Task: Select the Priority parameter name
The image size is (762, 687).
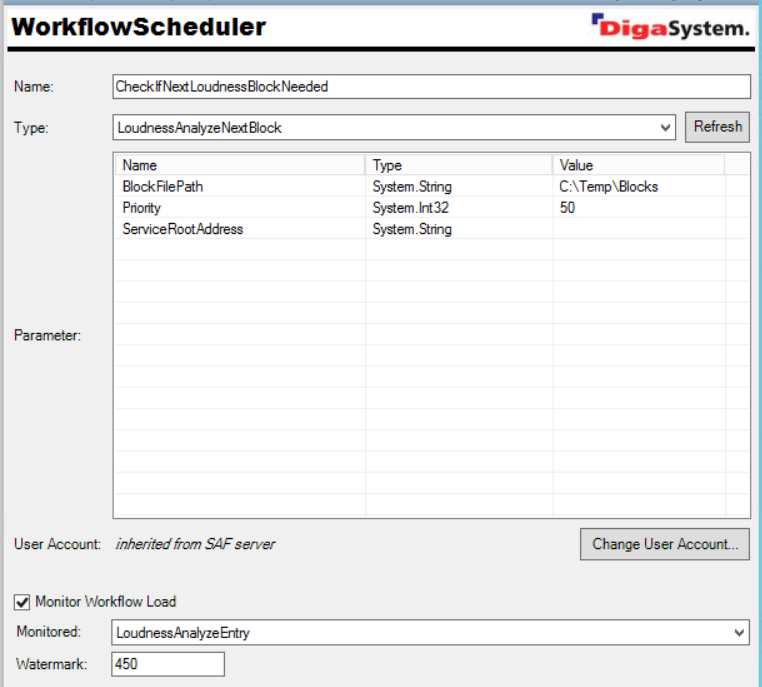Action: click(x=142, y=208)
